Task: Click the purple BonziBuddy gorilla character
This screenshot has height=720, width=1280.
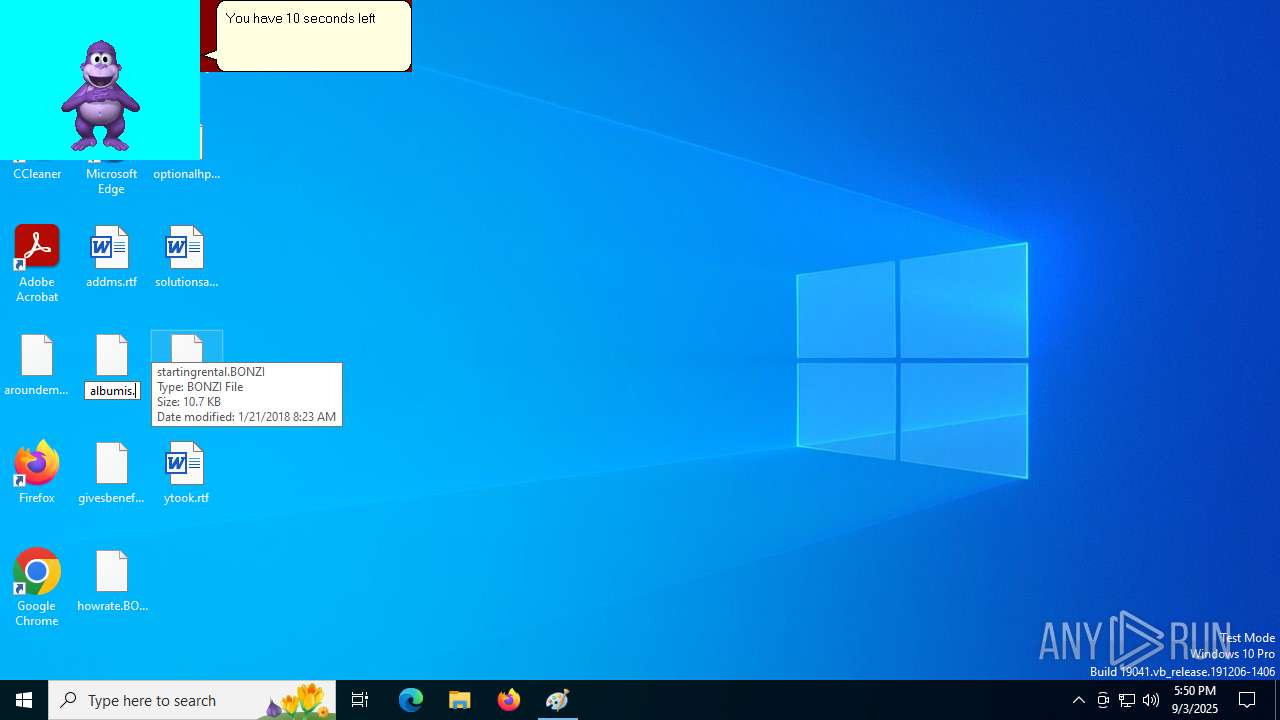Action: pyautogui.click(x=100, y=96)
